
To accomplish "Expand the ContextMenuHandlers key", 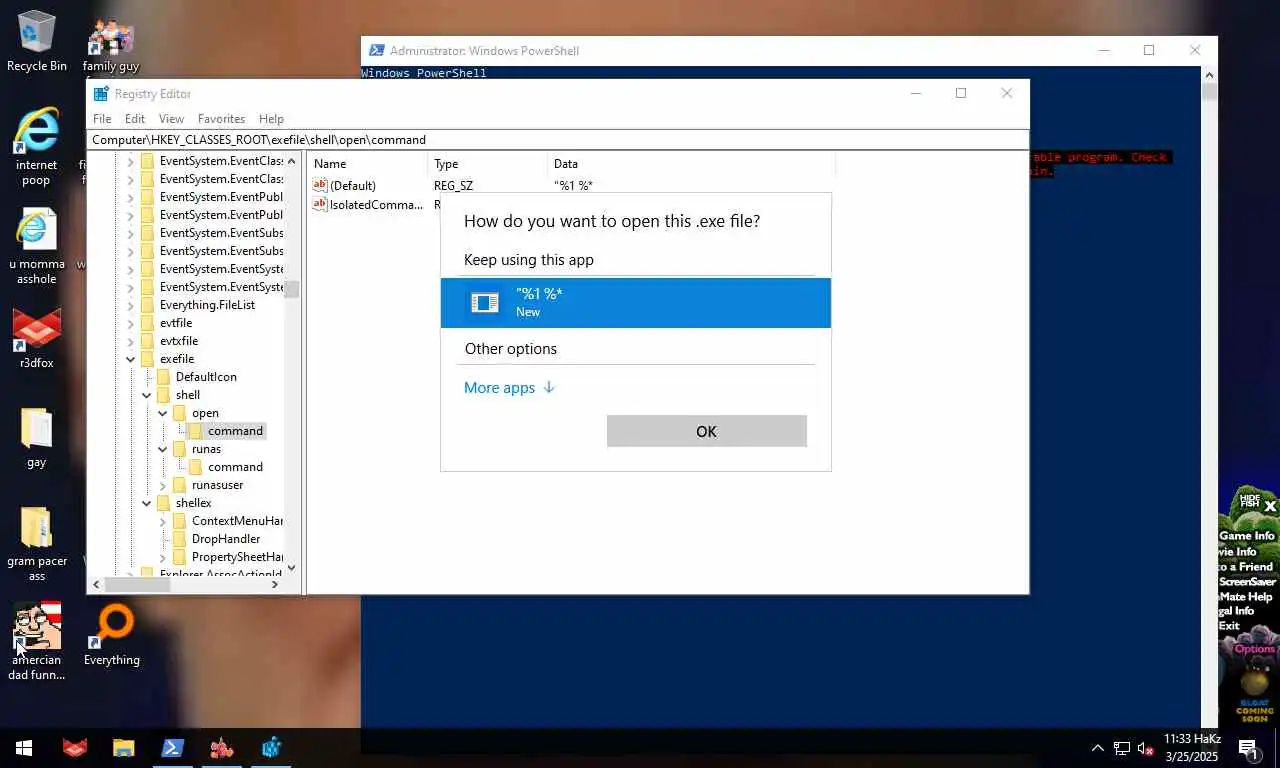I will pos(163,521).
